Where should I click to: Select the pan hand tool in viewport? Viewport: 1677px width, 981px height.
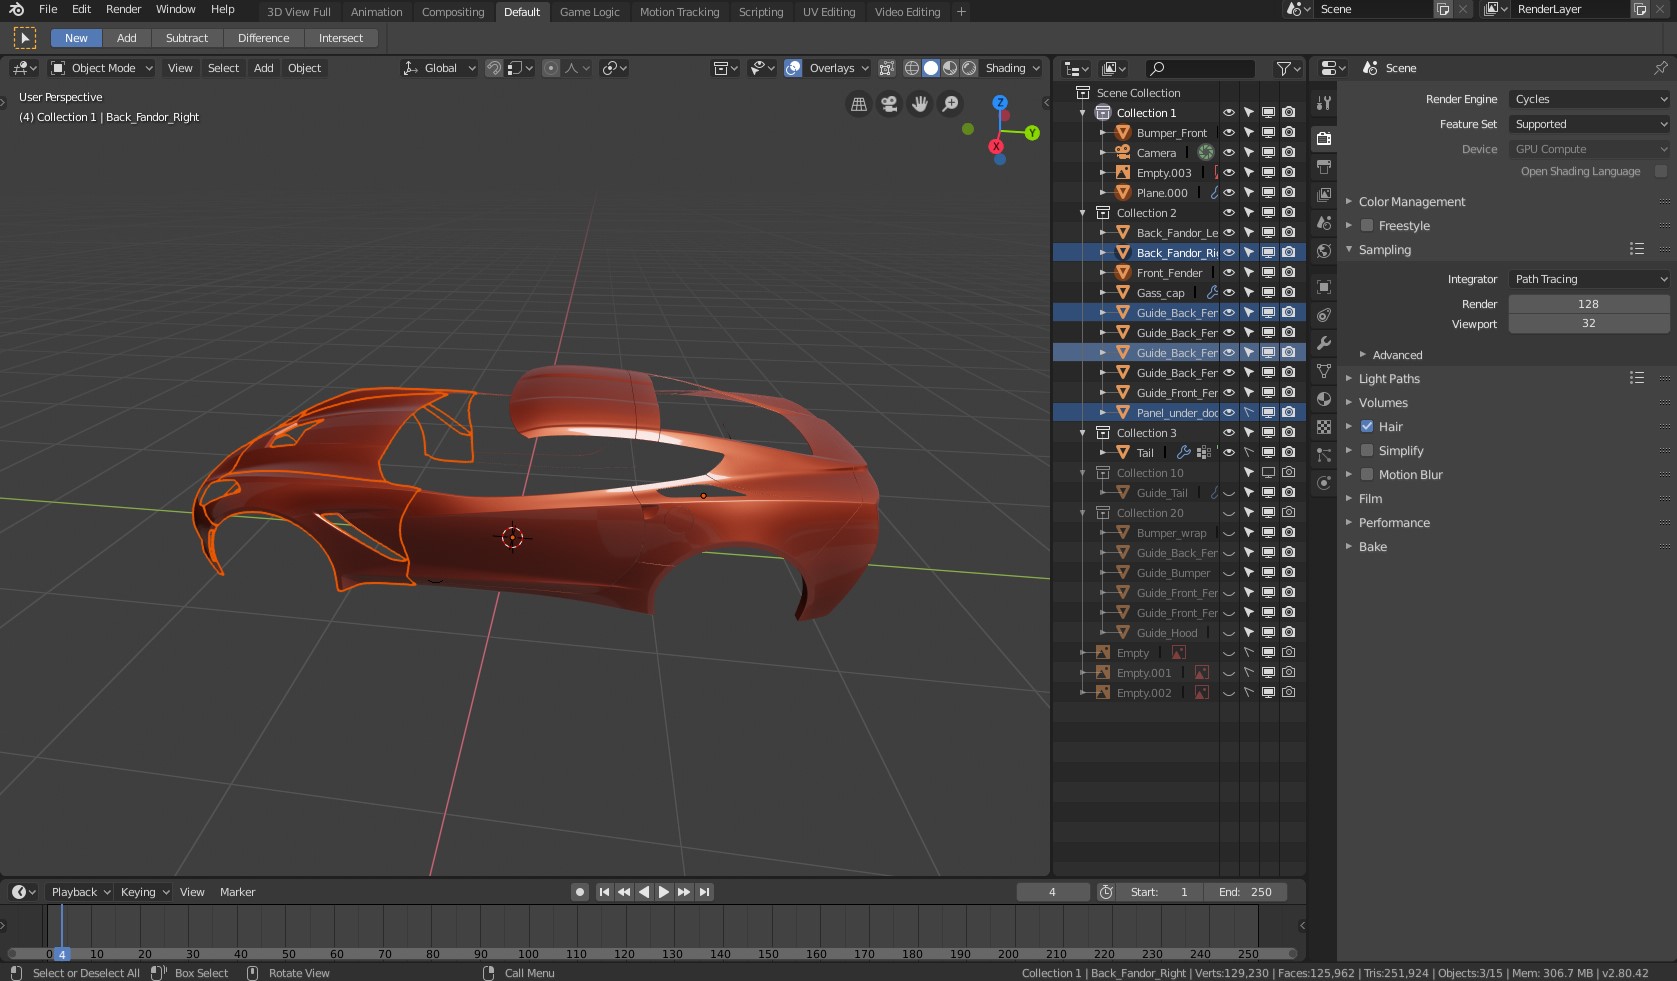[x=920, y=104]
